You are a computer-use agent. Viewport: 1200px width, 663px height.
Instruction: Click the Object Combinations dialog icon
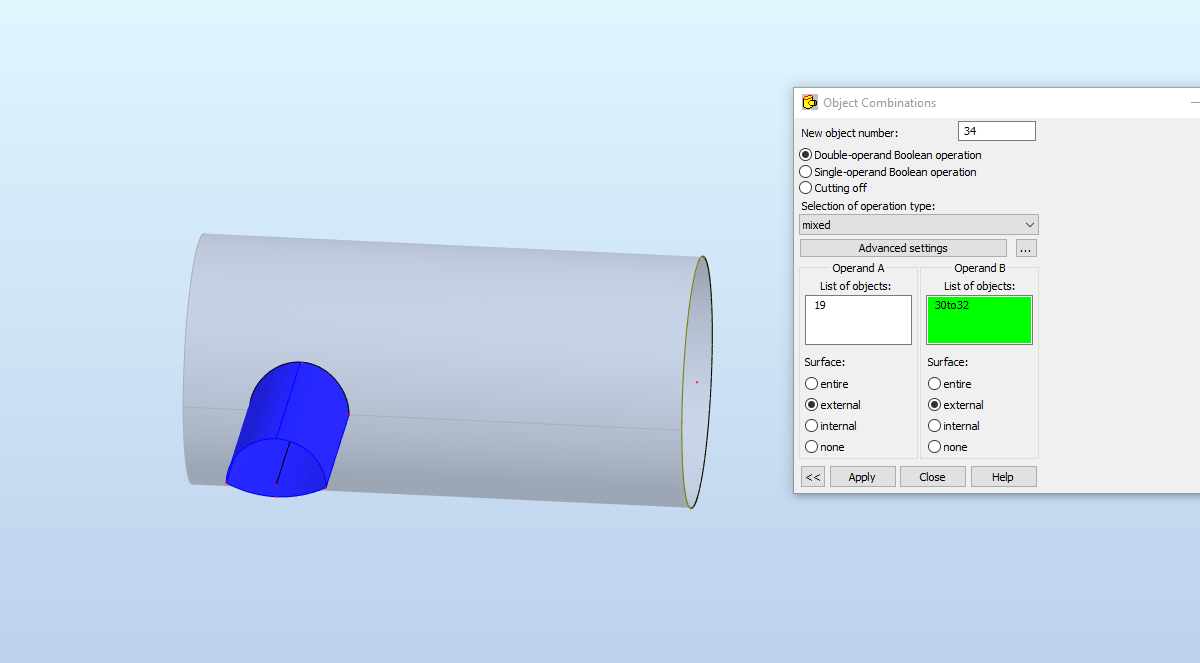pyautogui.click(x=810, y=102)
